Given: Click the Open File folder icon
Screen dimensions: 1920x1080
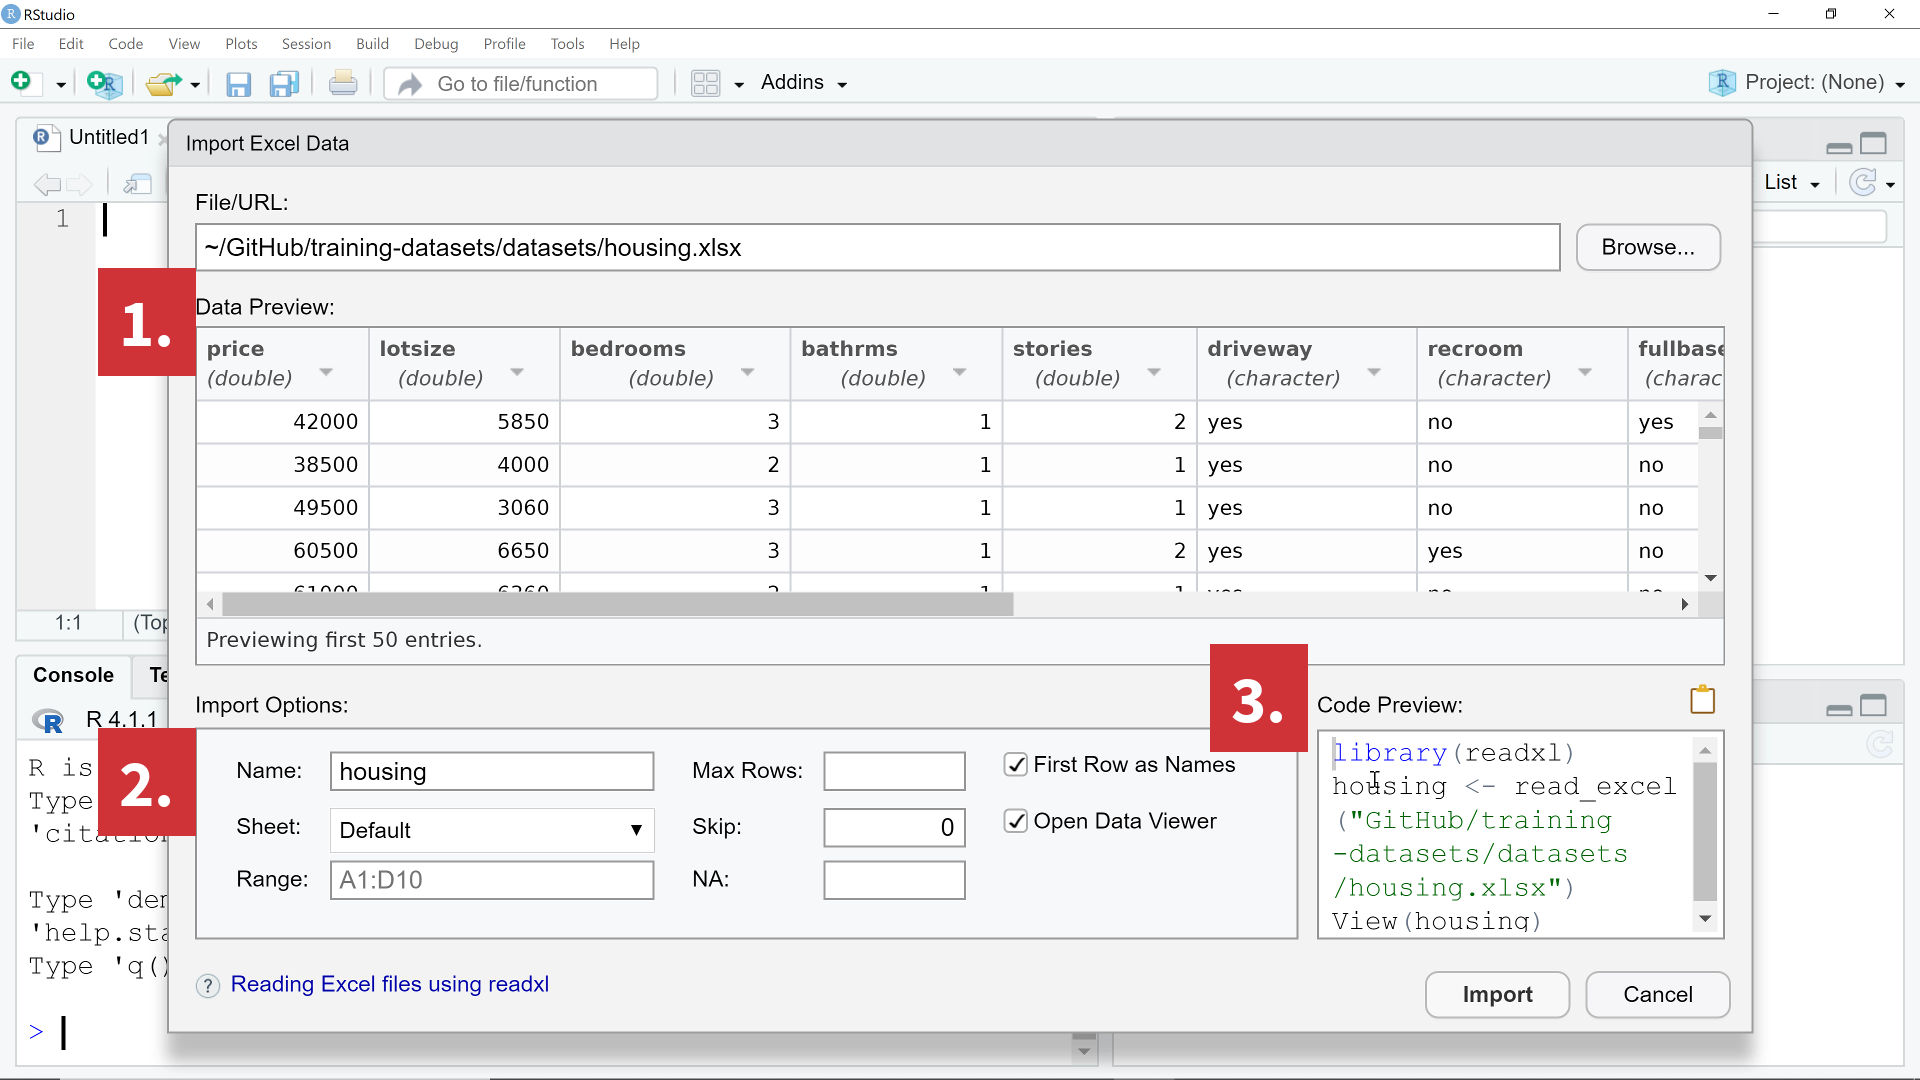Looking at the screenshot, I should pyautogui.click(x=163, y=83).
